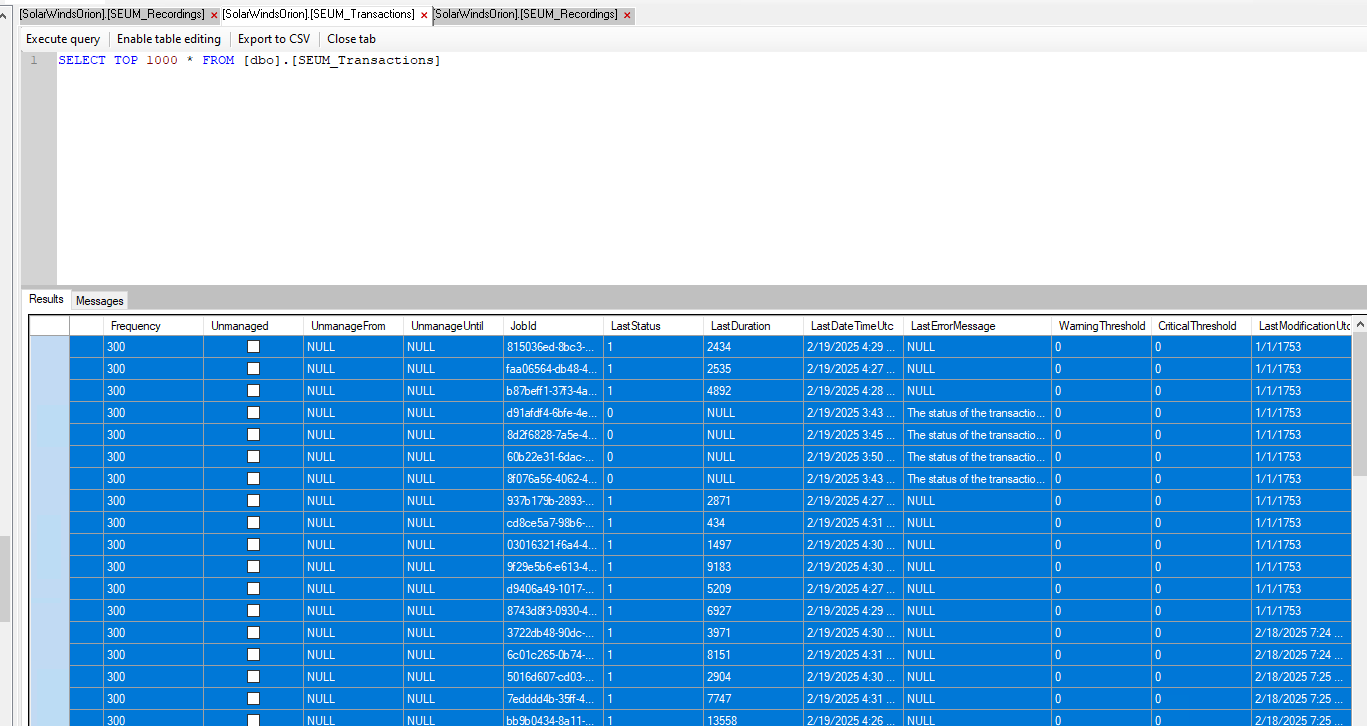Screen dimensions: 1367x726
Task: Toggle Unmanaged checkbox for JobId 815036ed-8bc3
Action: tap(253, 347)
